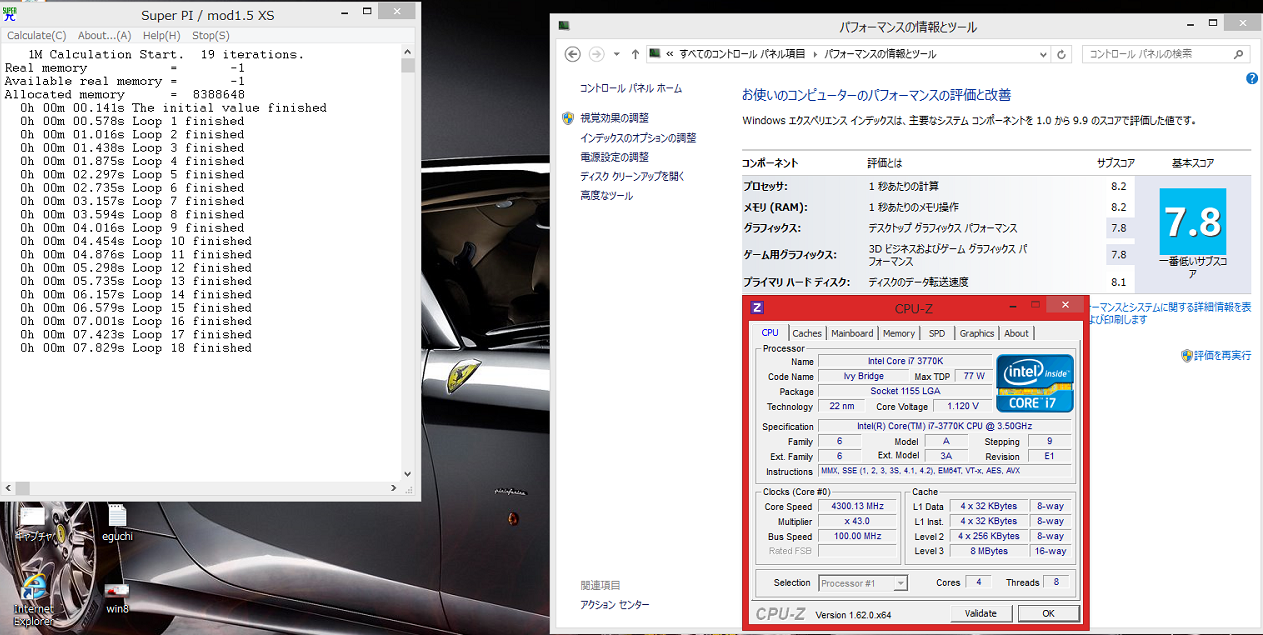This screenshot has width=1263, height=635.
Task: Click the Super PI horizontal scrollbar right arrow
Action: pos(395,487)
